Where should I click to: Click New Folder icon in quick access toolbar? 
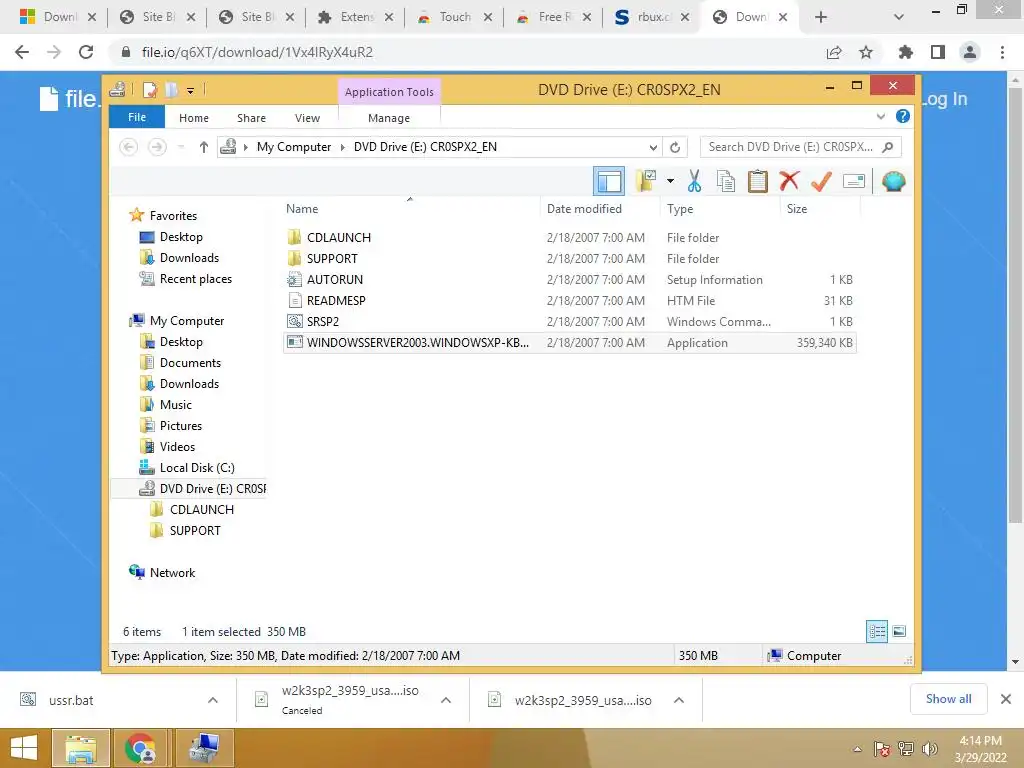coord(171,89)
